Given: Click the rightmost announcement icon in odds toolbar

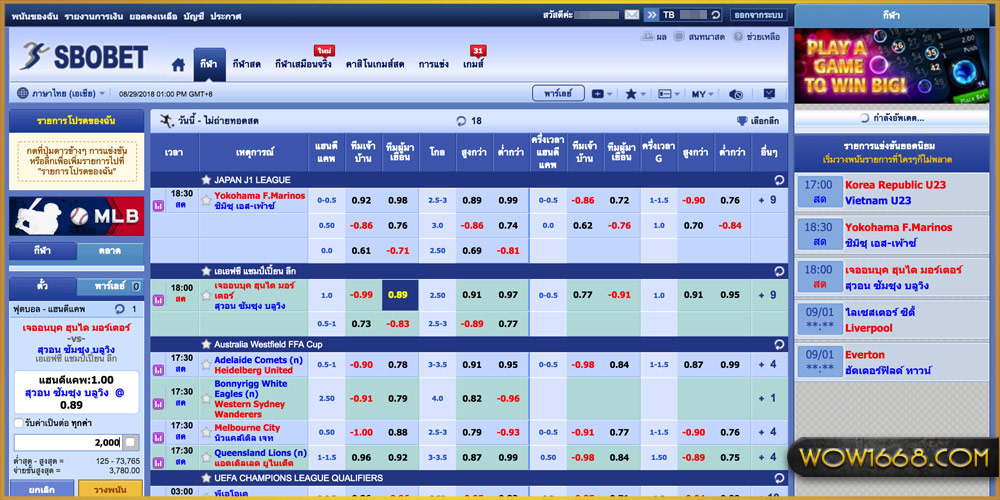Looking at the screenshot, I should 769,93.
